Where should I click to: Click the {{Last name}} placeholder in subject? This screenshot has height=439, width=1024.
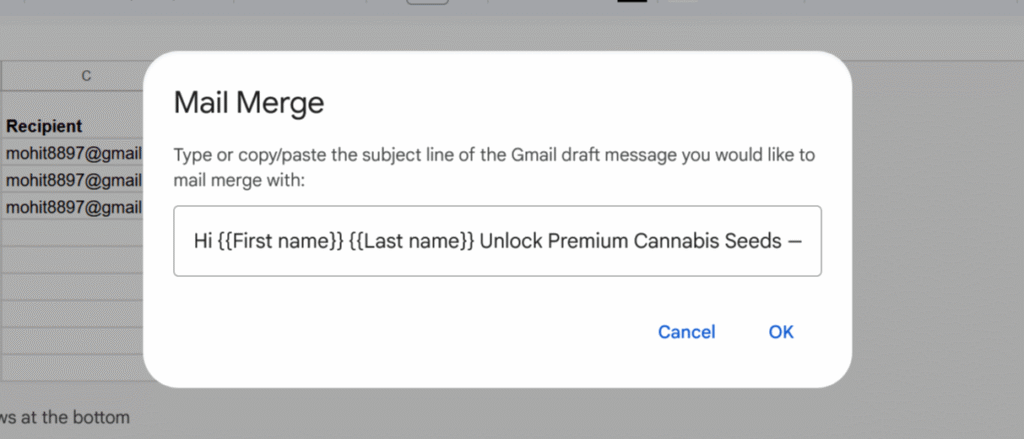[x=410, y=241]
